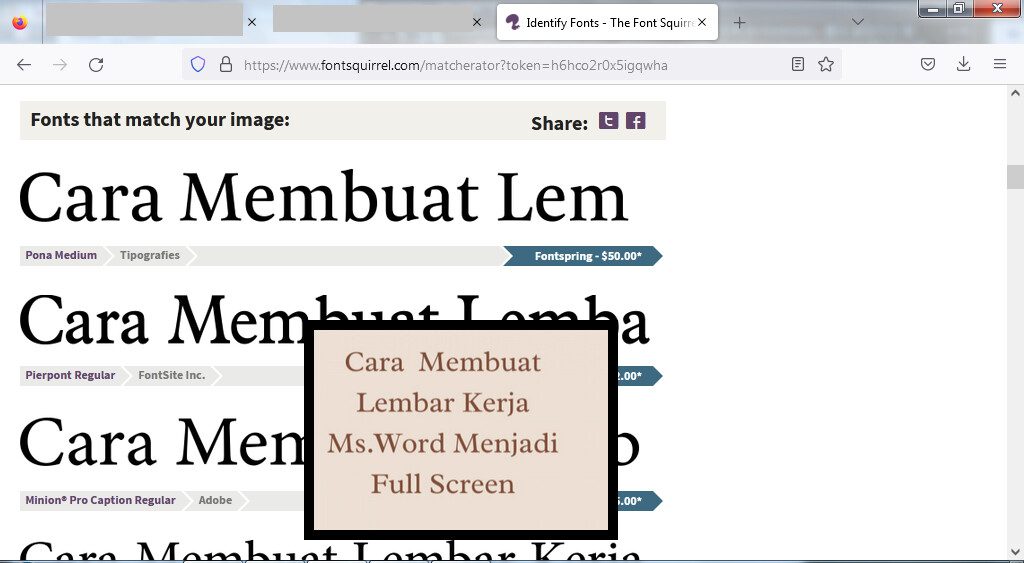
Task: Switch to the Identify Fonts tab
Action: coord(607,22)
